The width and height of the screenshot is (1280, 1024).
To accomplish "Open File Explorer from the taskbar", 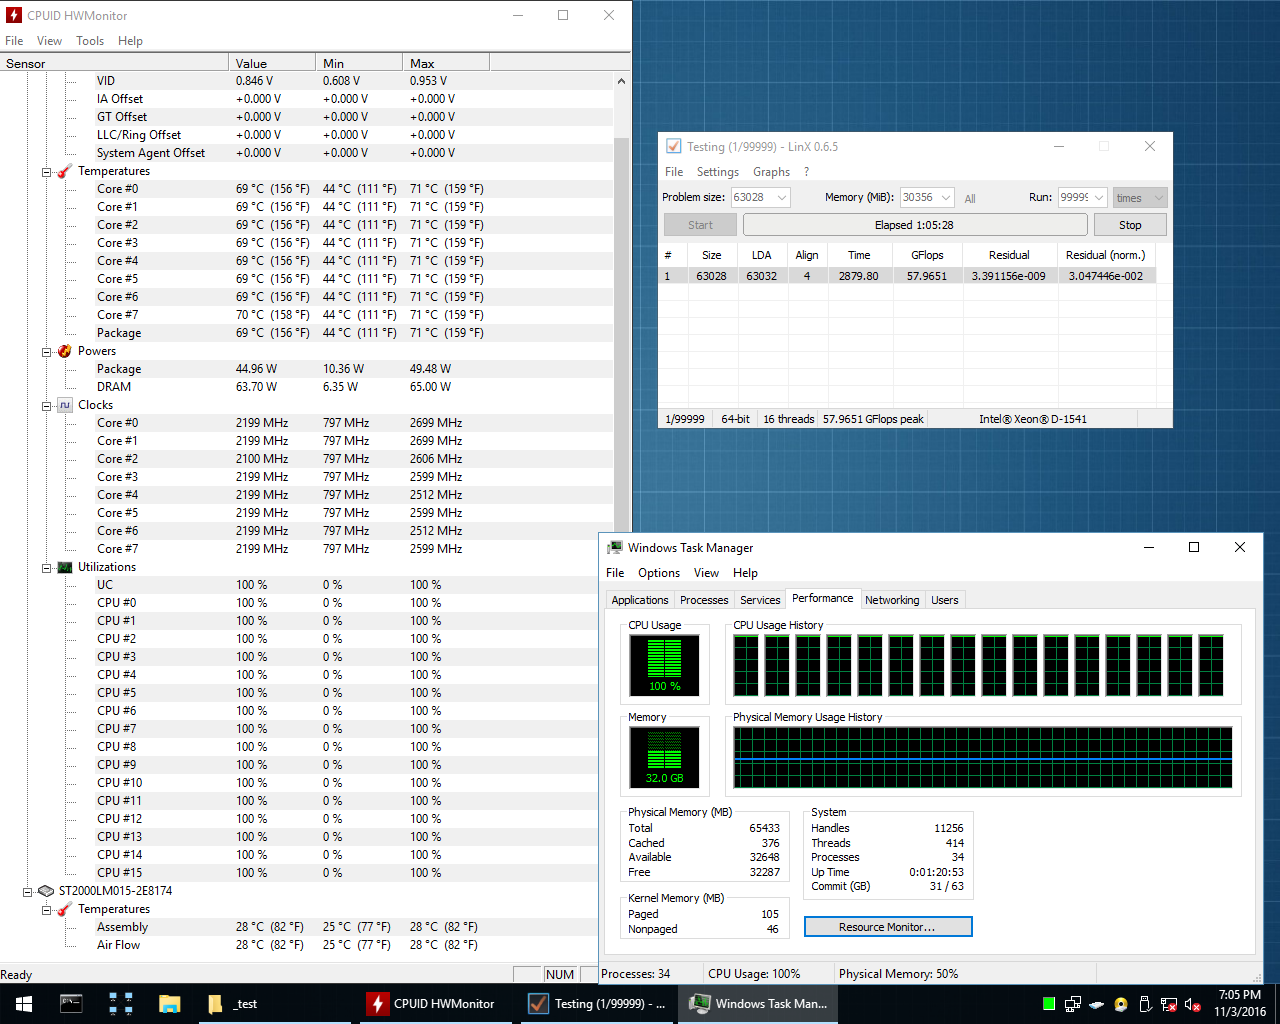I will tap(169, 1003).
